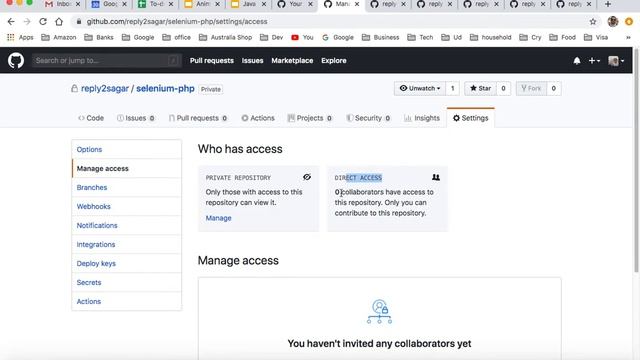
Task: Click the browser forward arrow
Action: 27,22
